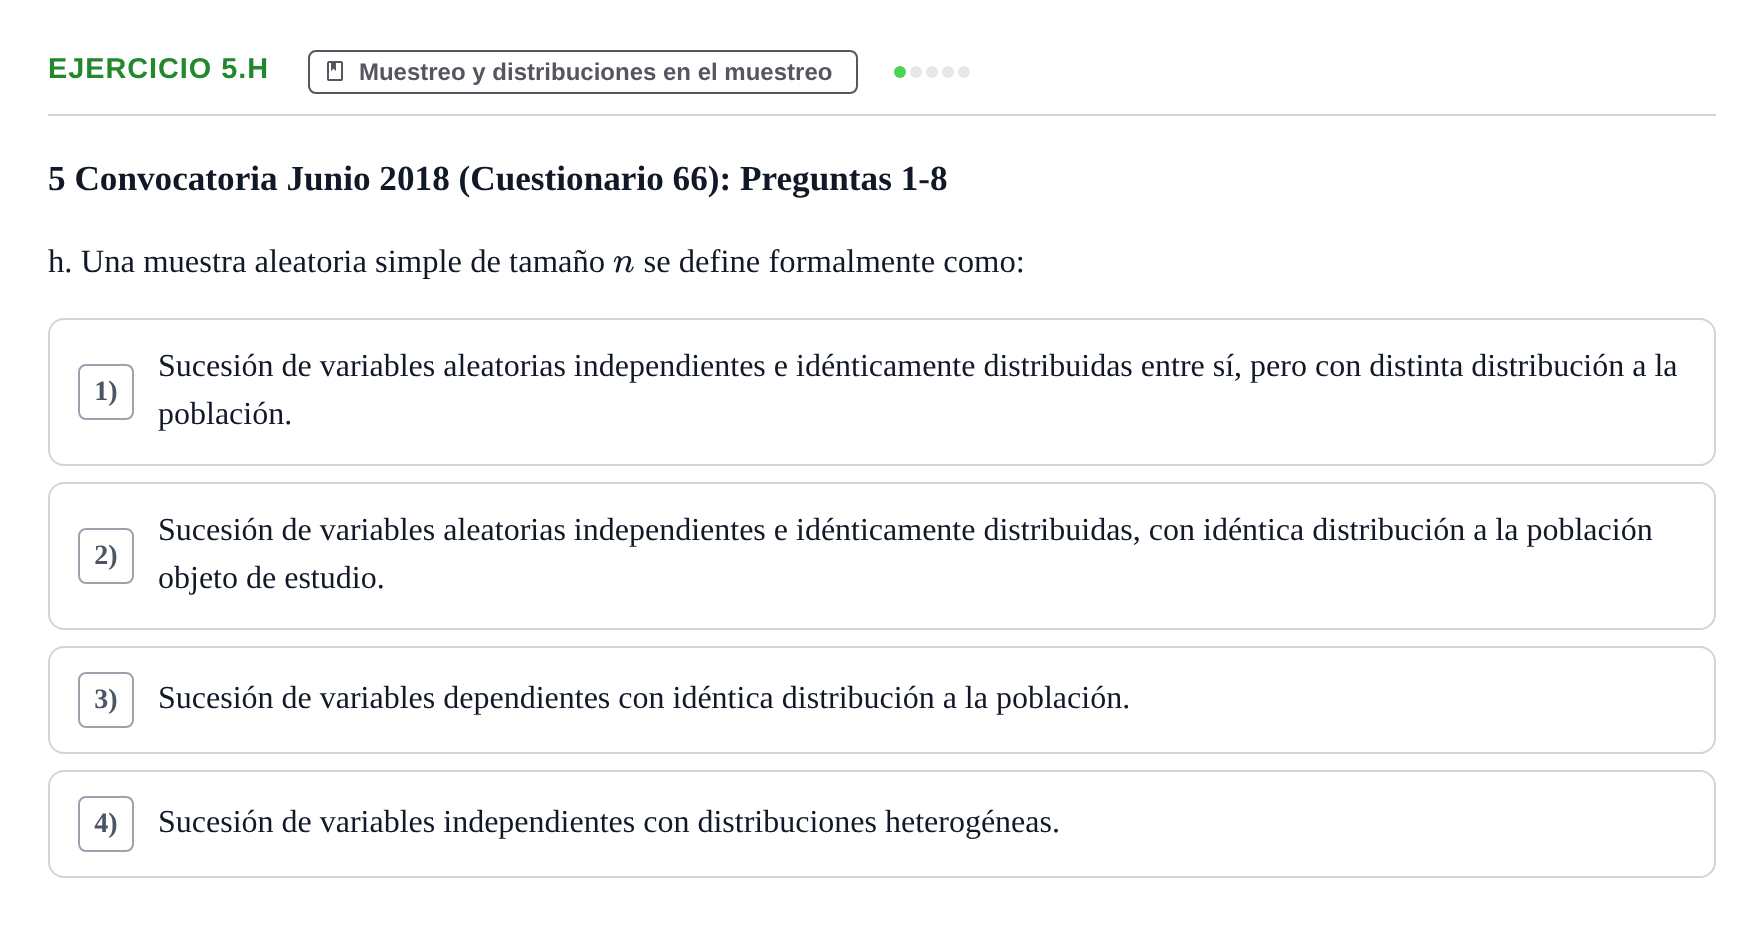The height and width of the screenshot is (928, 1764).
Task: Click answer text 'con idéntica distribución a la población objeto de estudio'
Action: coord(905,554)
